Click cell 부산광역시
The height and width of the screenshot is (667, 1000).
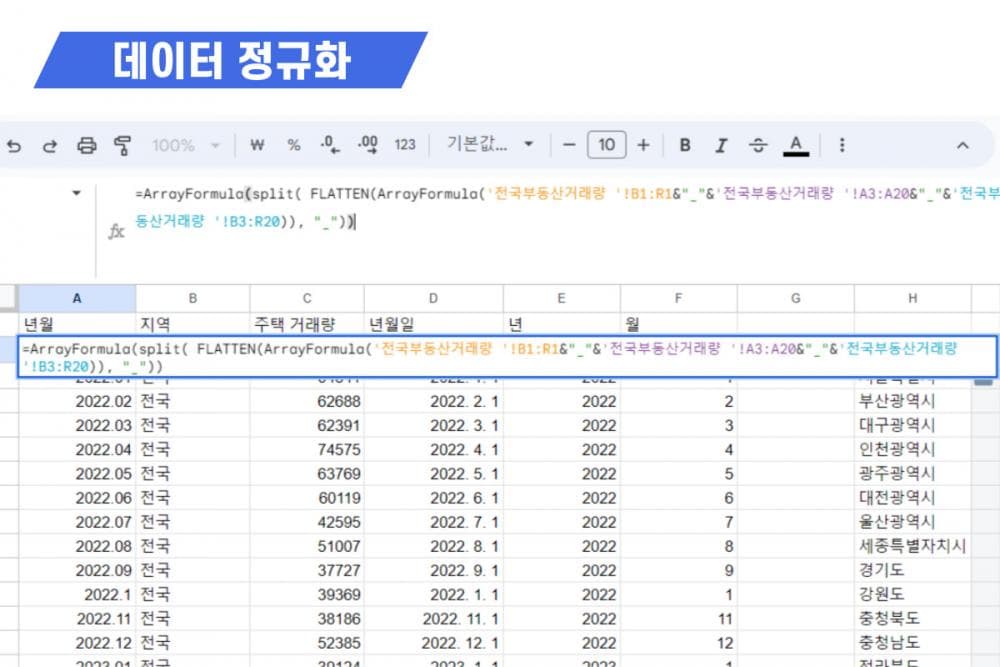coord(913,401)
